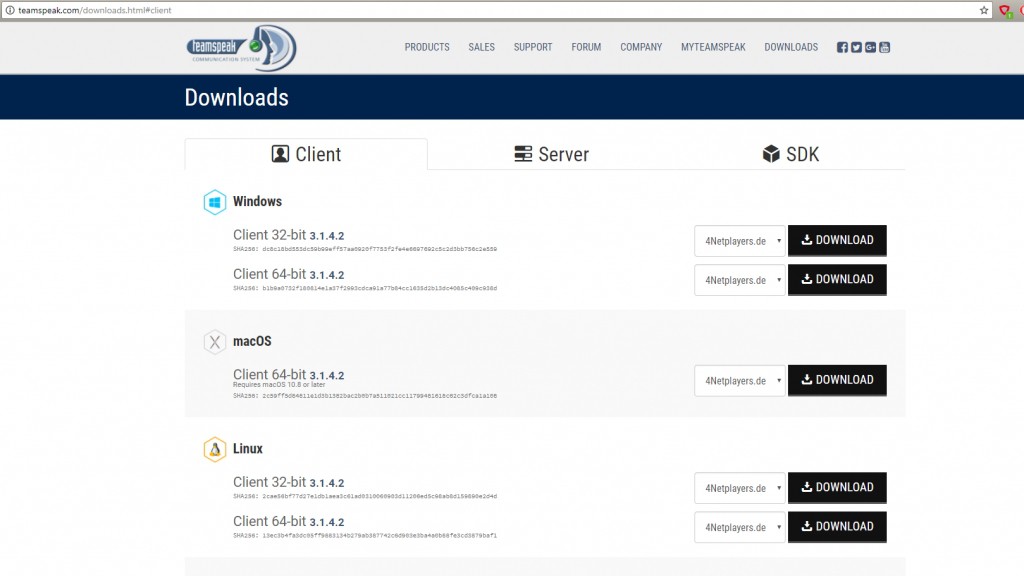Click the macOS hexagon X icon
This screenshot has width=1024, height=576.
(214, 342)
